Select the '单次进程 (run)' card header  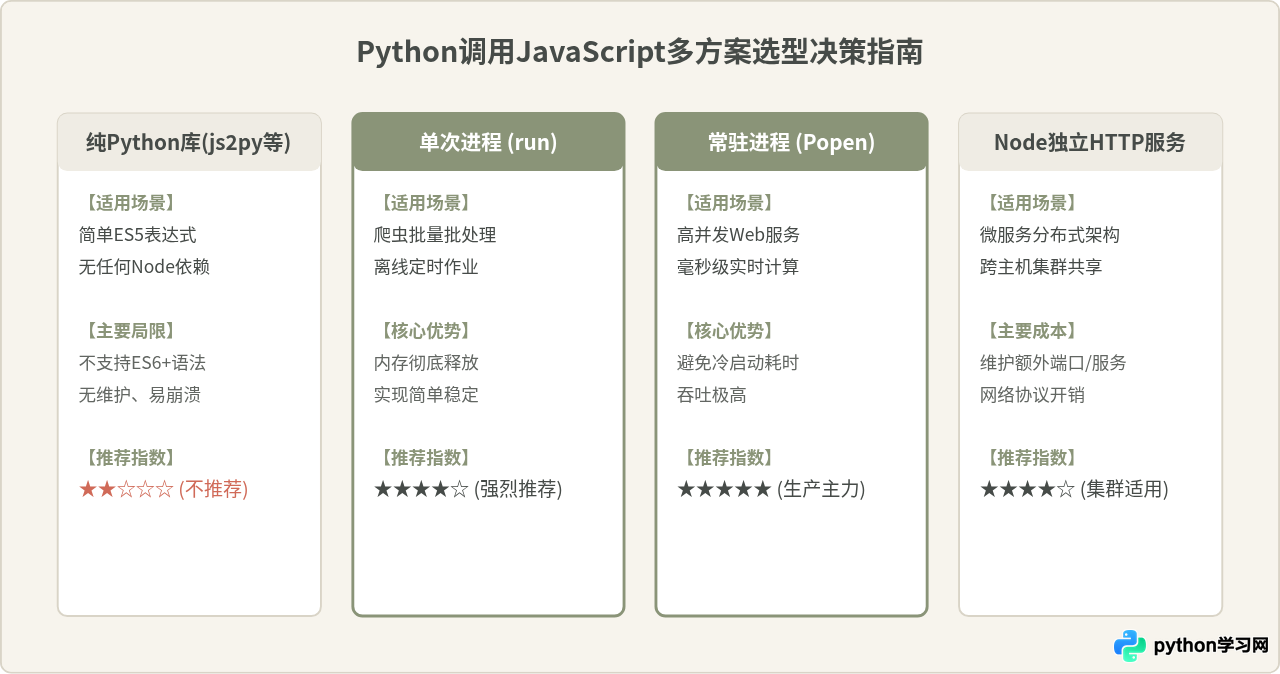(x=488, y=142)
